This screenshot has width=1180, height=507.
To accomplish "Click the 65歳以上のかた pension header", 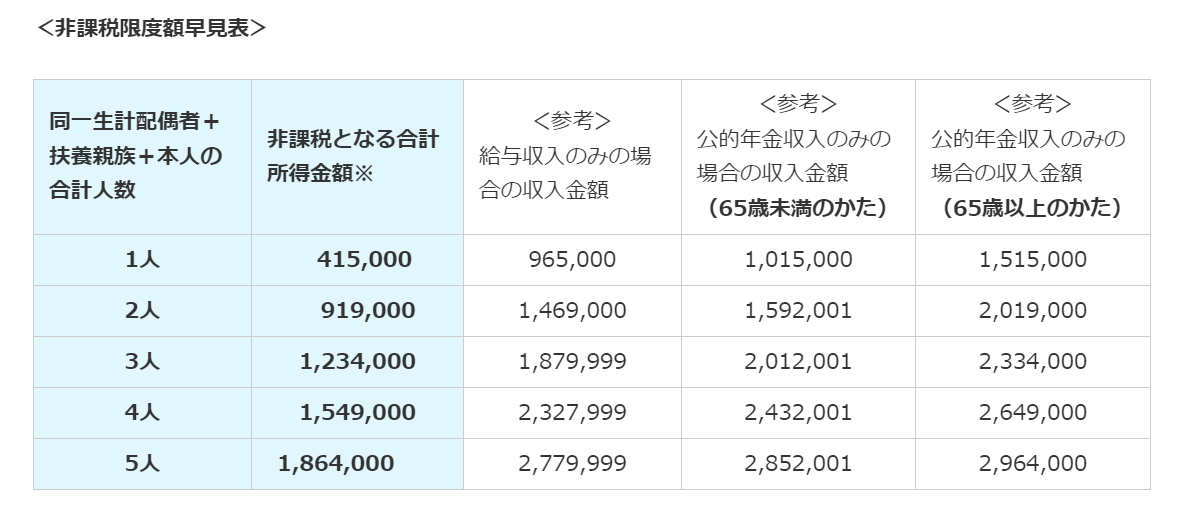I will click(1031, 156).
